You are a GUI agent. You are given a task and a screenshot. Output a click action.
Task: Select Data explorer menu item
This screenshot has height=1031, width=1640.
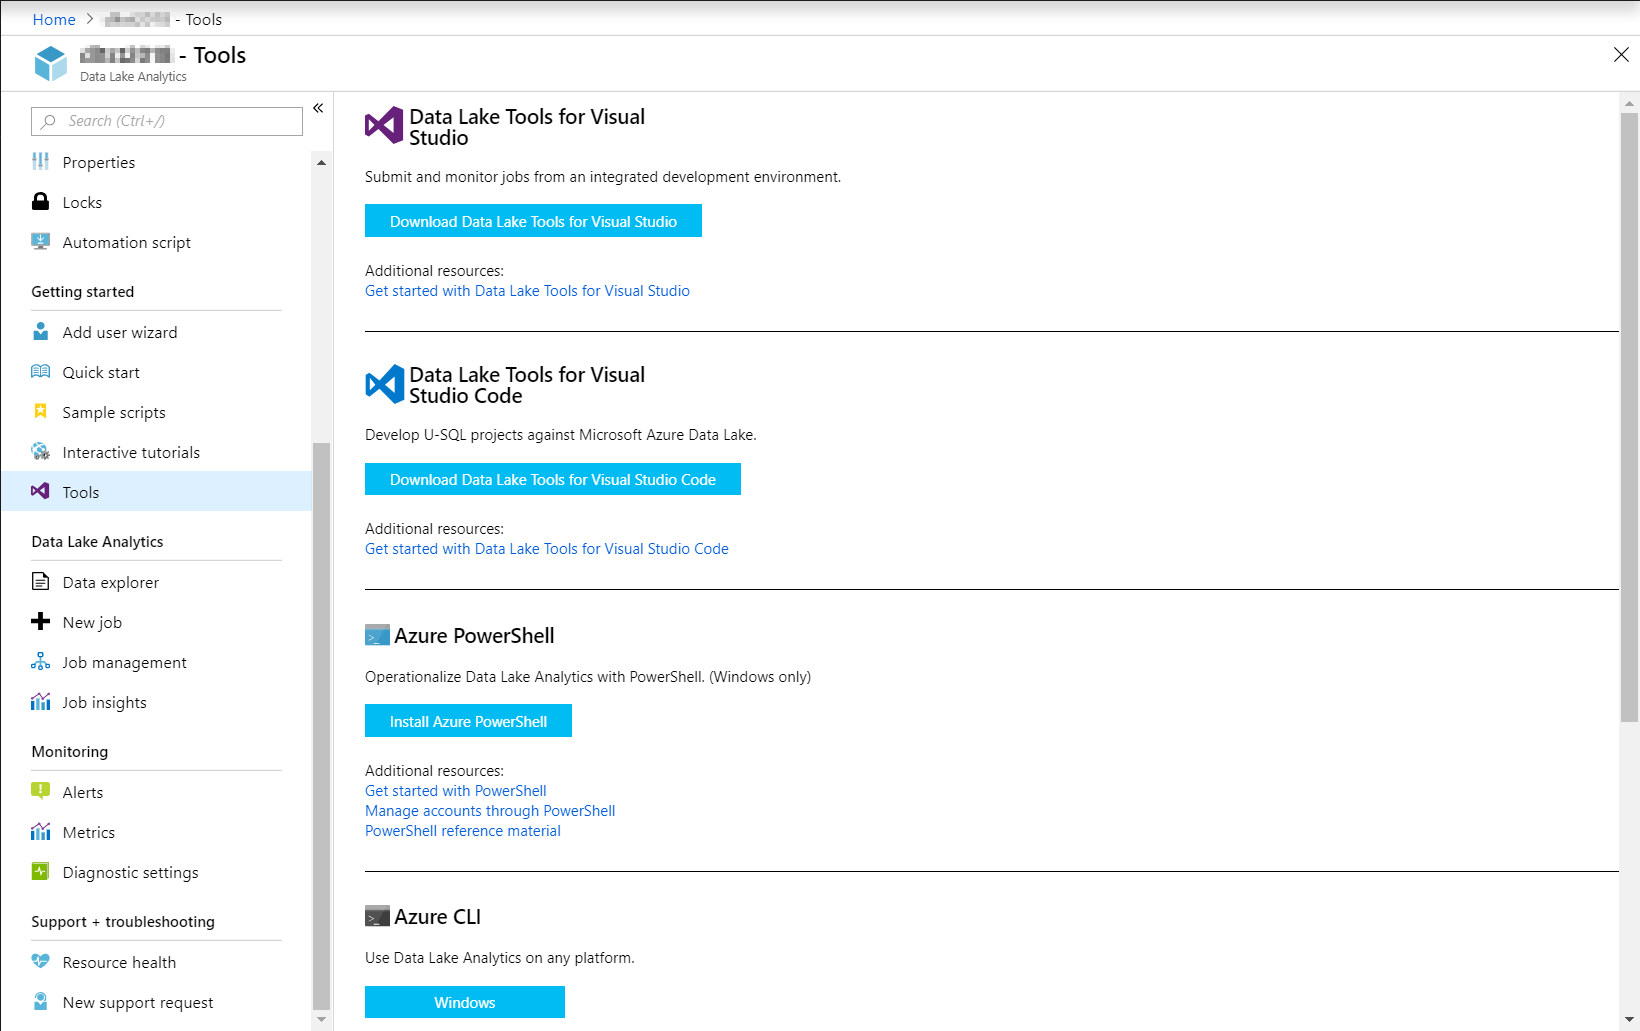[x=157, y=582]
